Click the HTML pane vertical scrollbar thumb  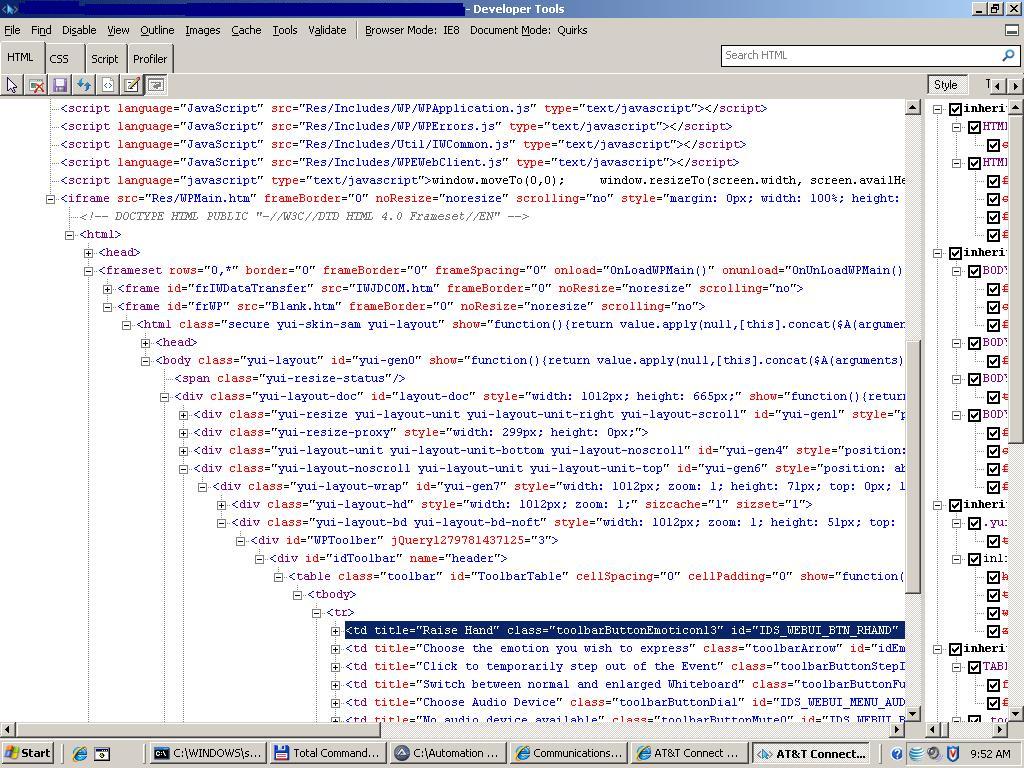913,467
